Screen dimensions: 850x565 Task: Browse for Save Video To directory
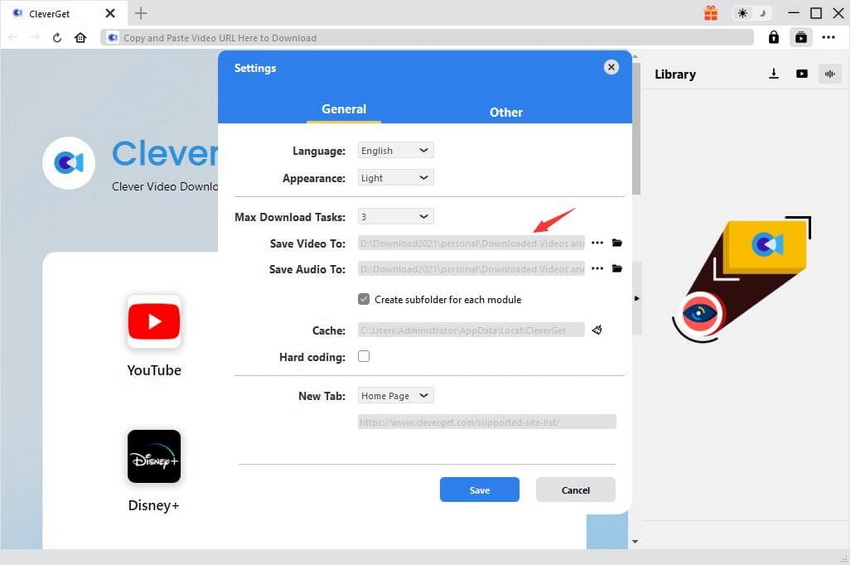click(x=597, y=243)
